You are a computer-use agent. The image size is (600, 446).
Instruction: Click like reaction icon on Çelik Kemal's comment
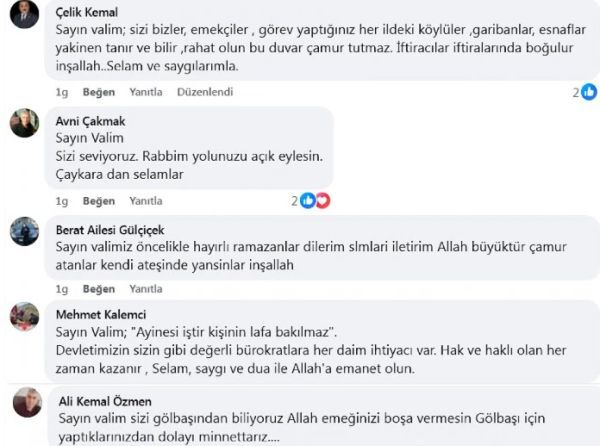pos(588,92)
